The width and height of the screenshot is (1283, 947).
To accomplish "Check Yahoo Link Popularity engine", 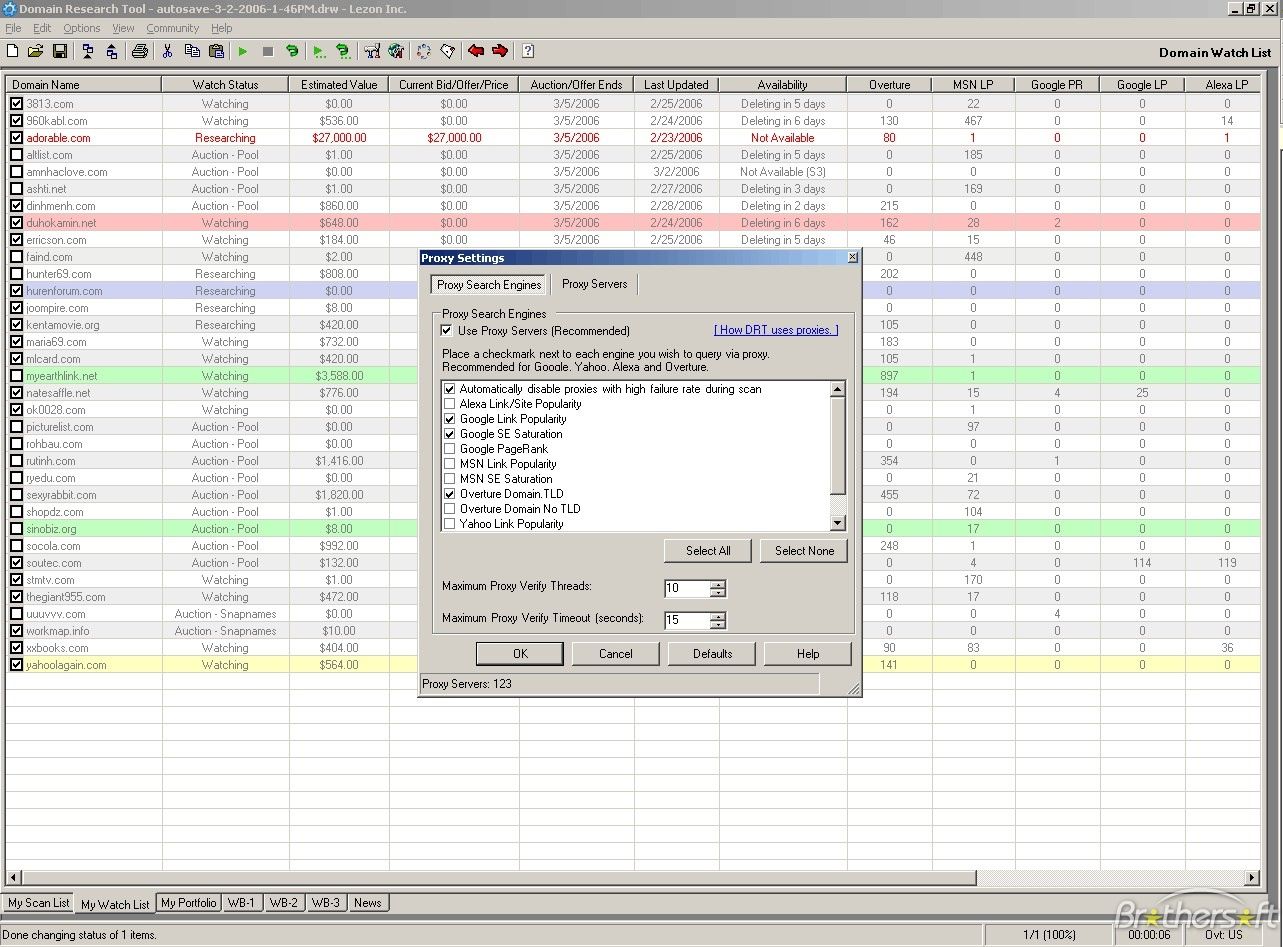I will click(x=450, y=524).
